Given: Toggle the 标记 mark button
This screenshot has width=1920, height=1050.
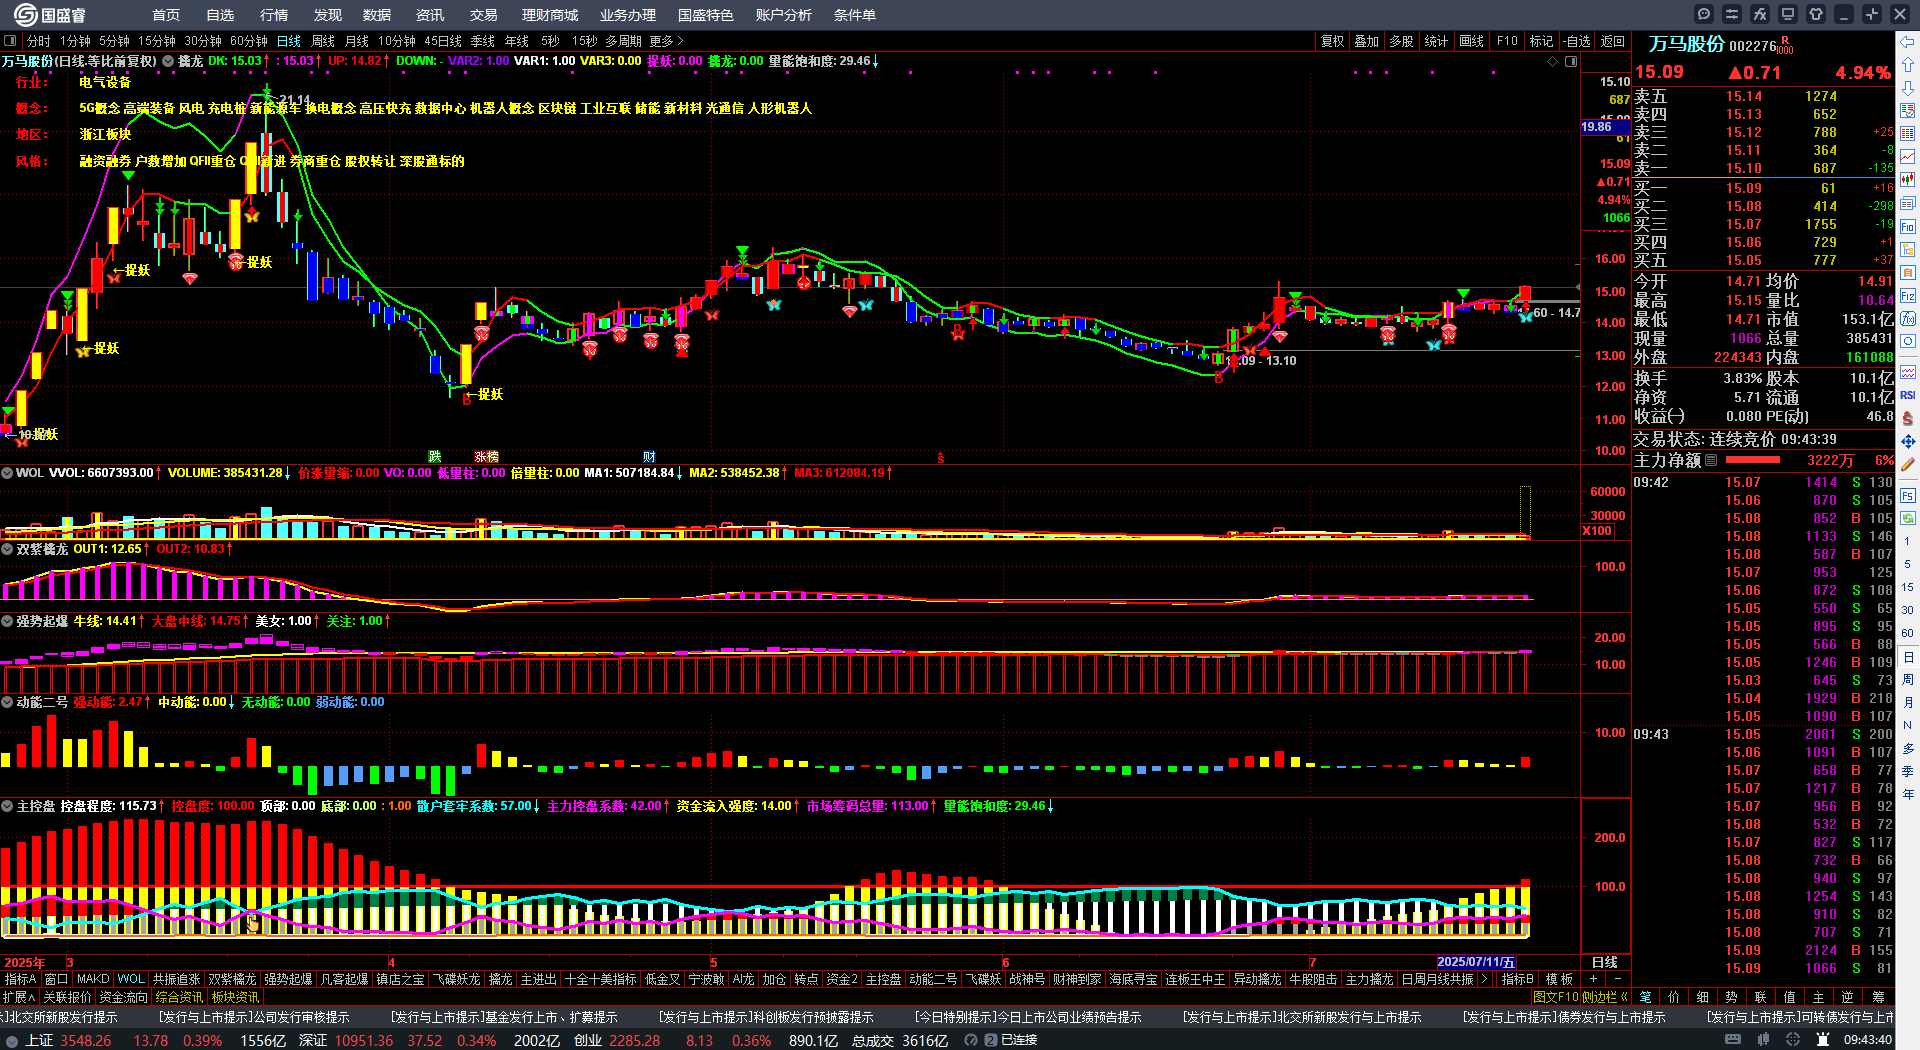Looking at the screenshot, I should 1542,41.
